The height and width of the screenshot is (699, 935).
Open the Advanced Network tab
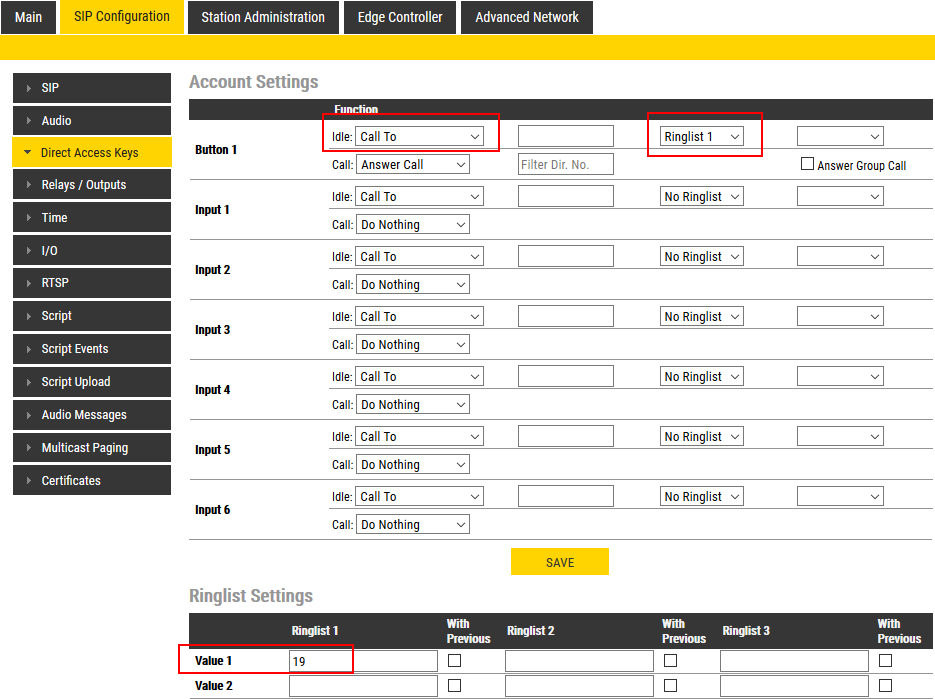coord(526,17)
